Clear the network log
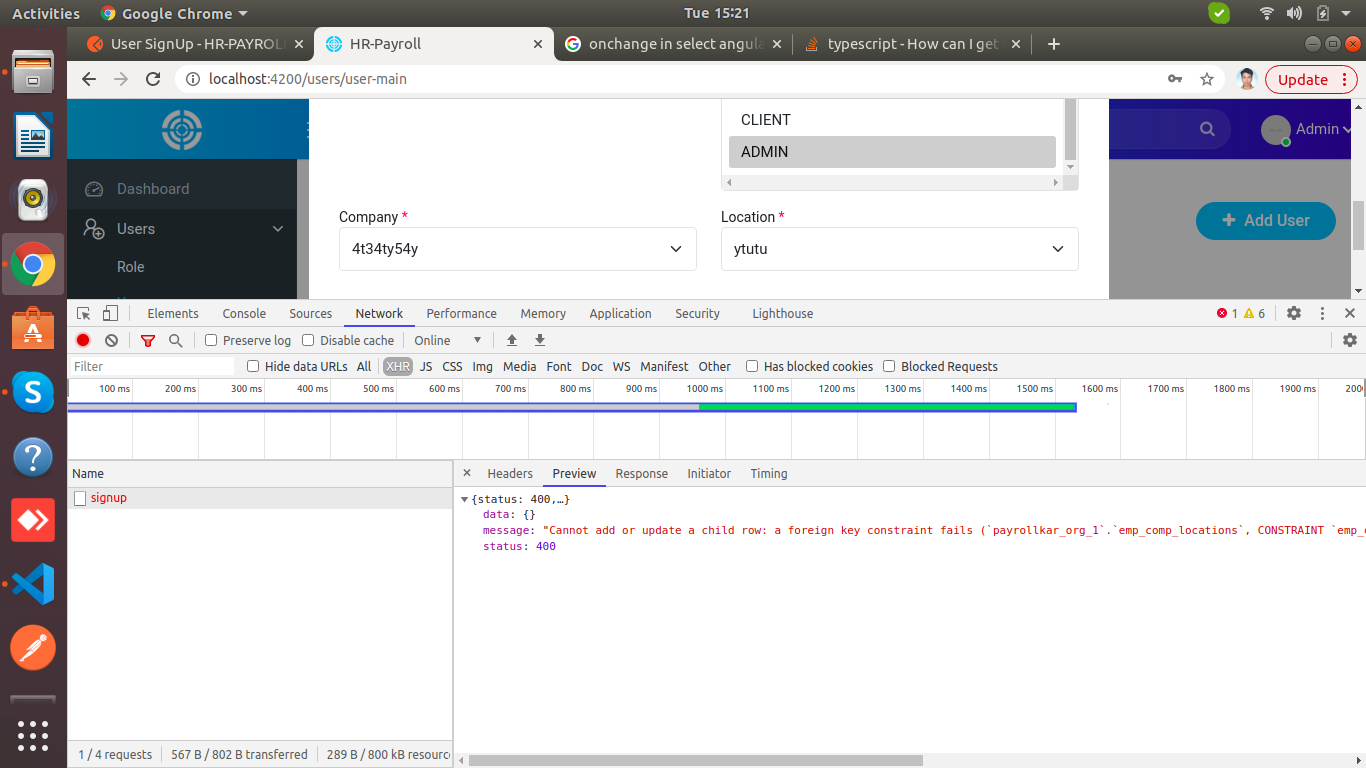This screenshot has height=768, width=1366. click(112, 340)
